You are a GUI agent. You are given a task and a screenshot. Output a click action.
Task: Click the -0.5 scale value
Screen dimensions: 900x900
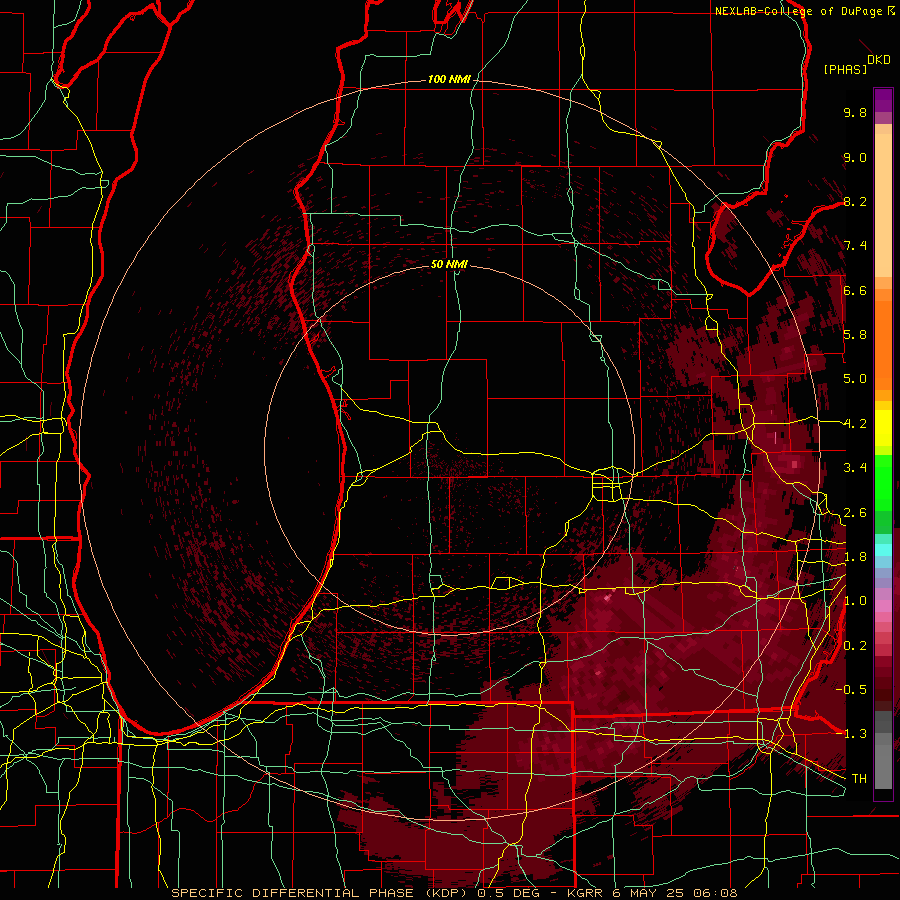coord(852,690)
